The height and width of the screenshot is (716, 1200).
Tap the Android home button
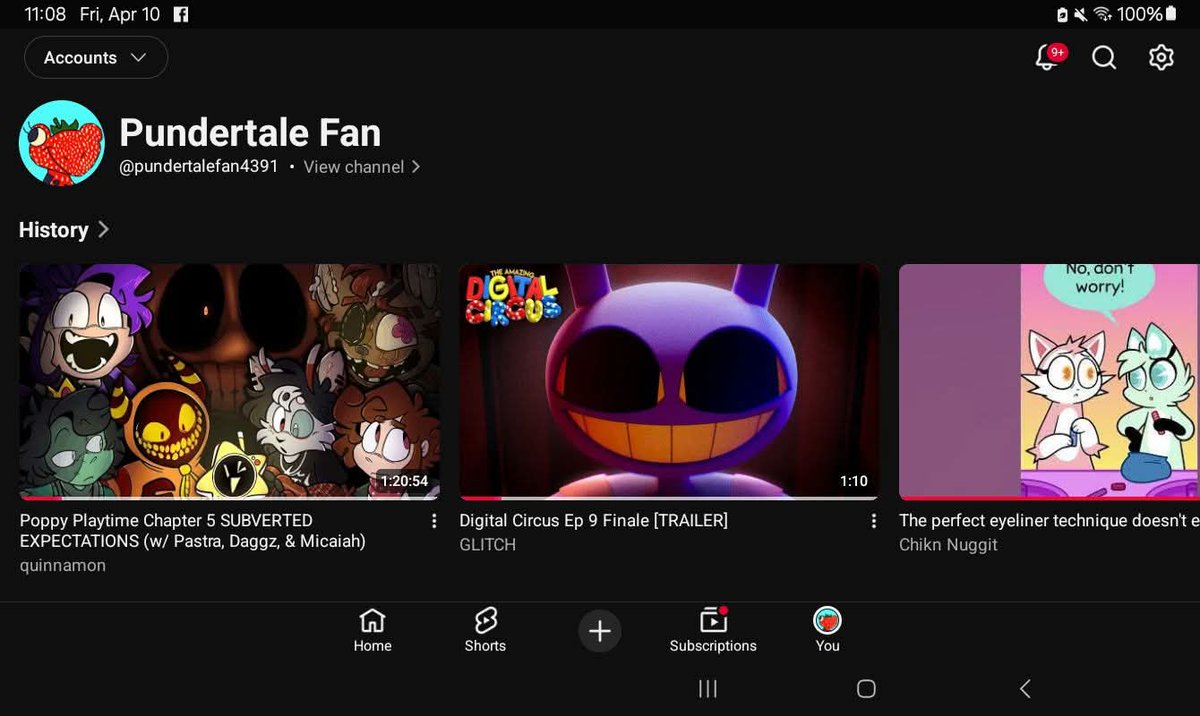867,688
